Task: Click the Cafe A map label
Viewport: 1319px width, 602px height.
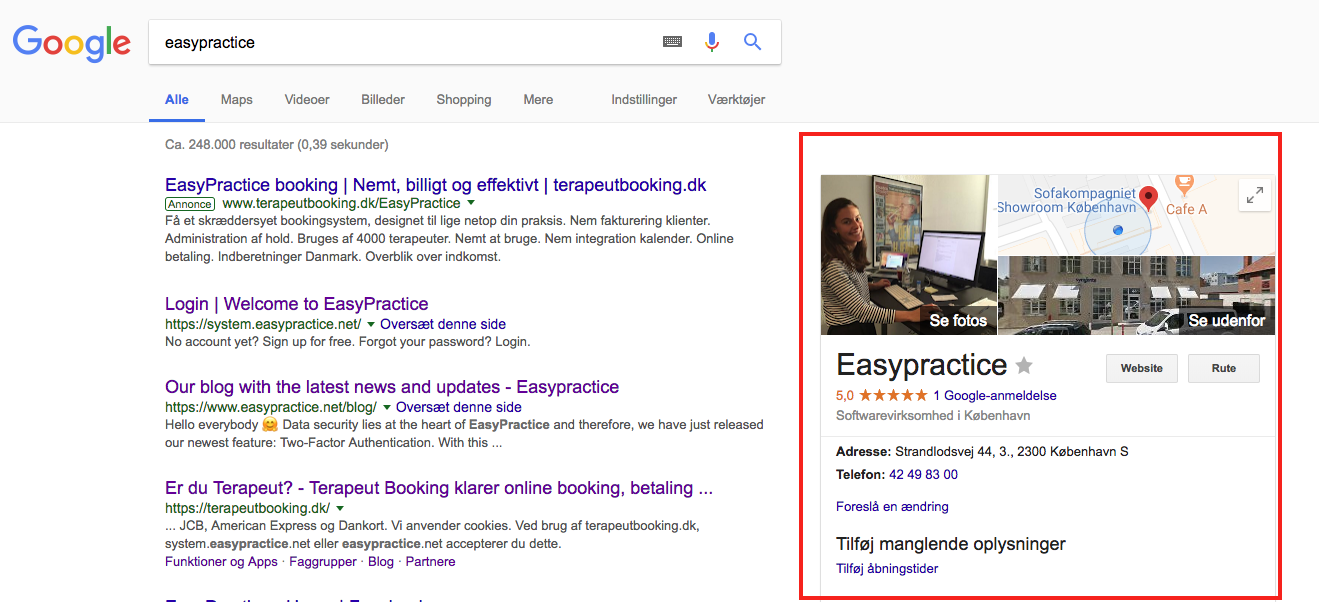Action: (1187, 208)
